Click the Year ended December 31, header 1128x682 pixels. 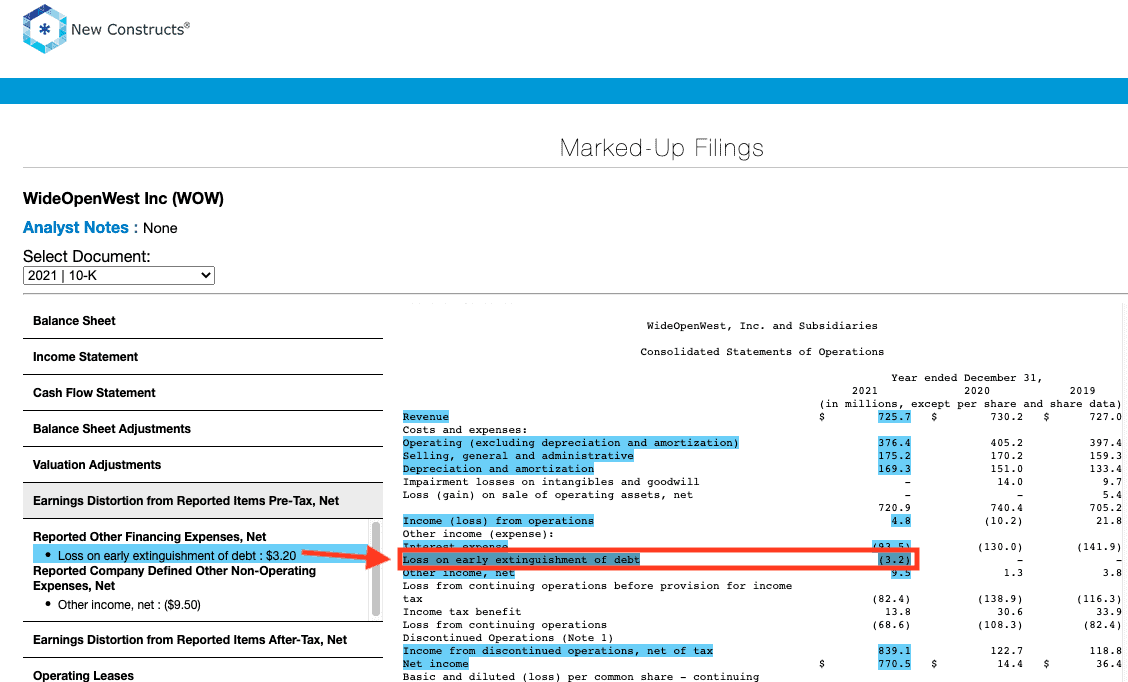[x=967, y=378]
